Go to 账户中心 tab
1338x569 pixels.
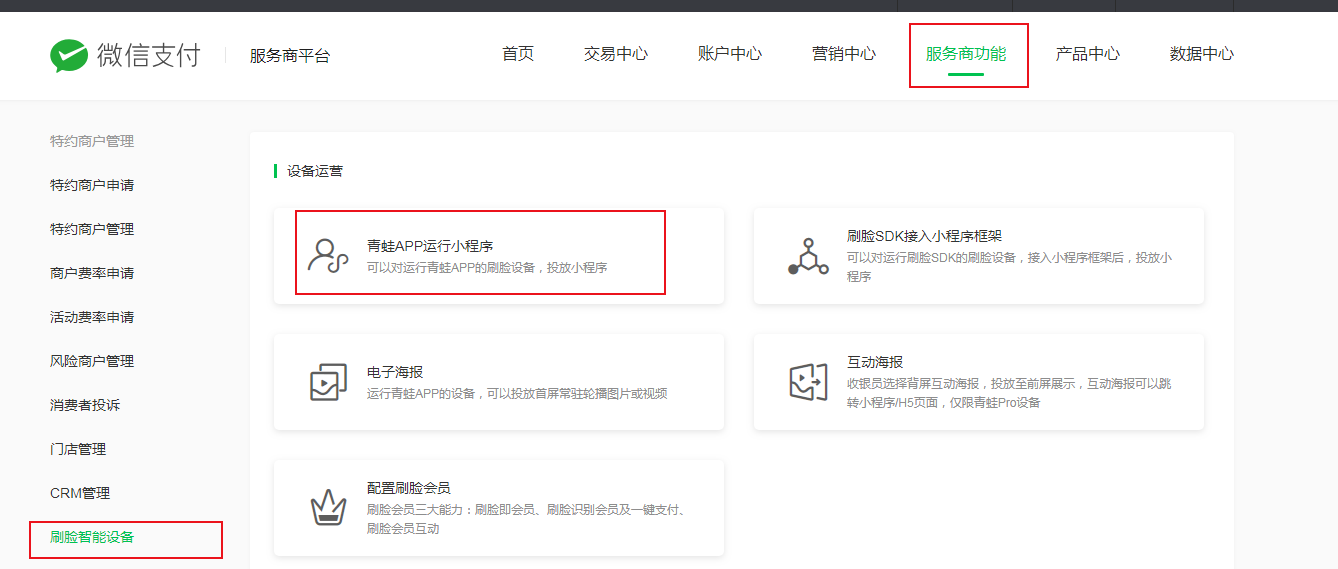730,54
